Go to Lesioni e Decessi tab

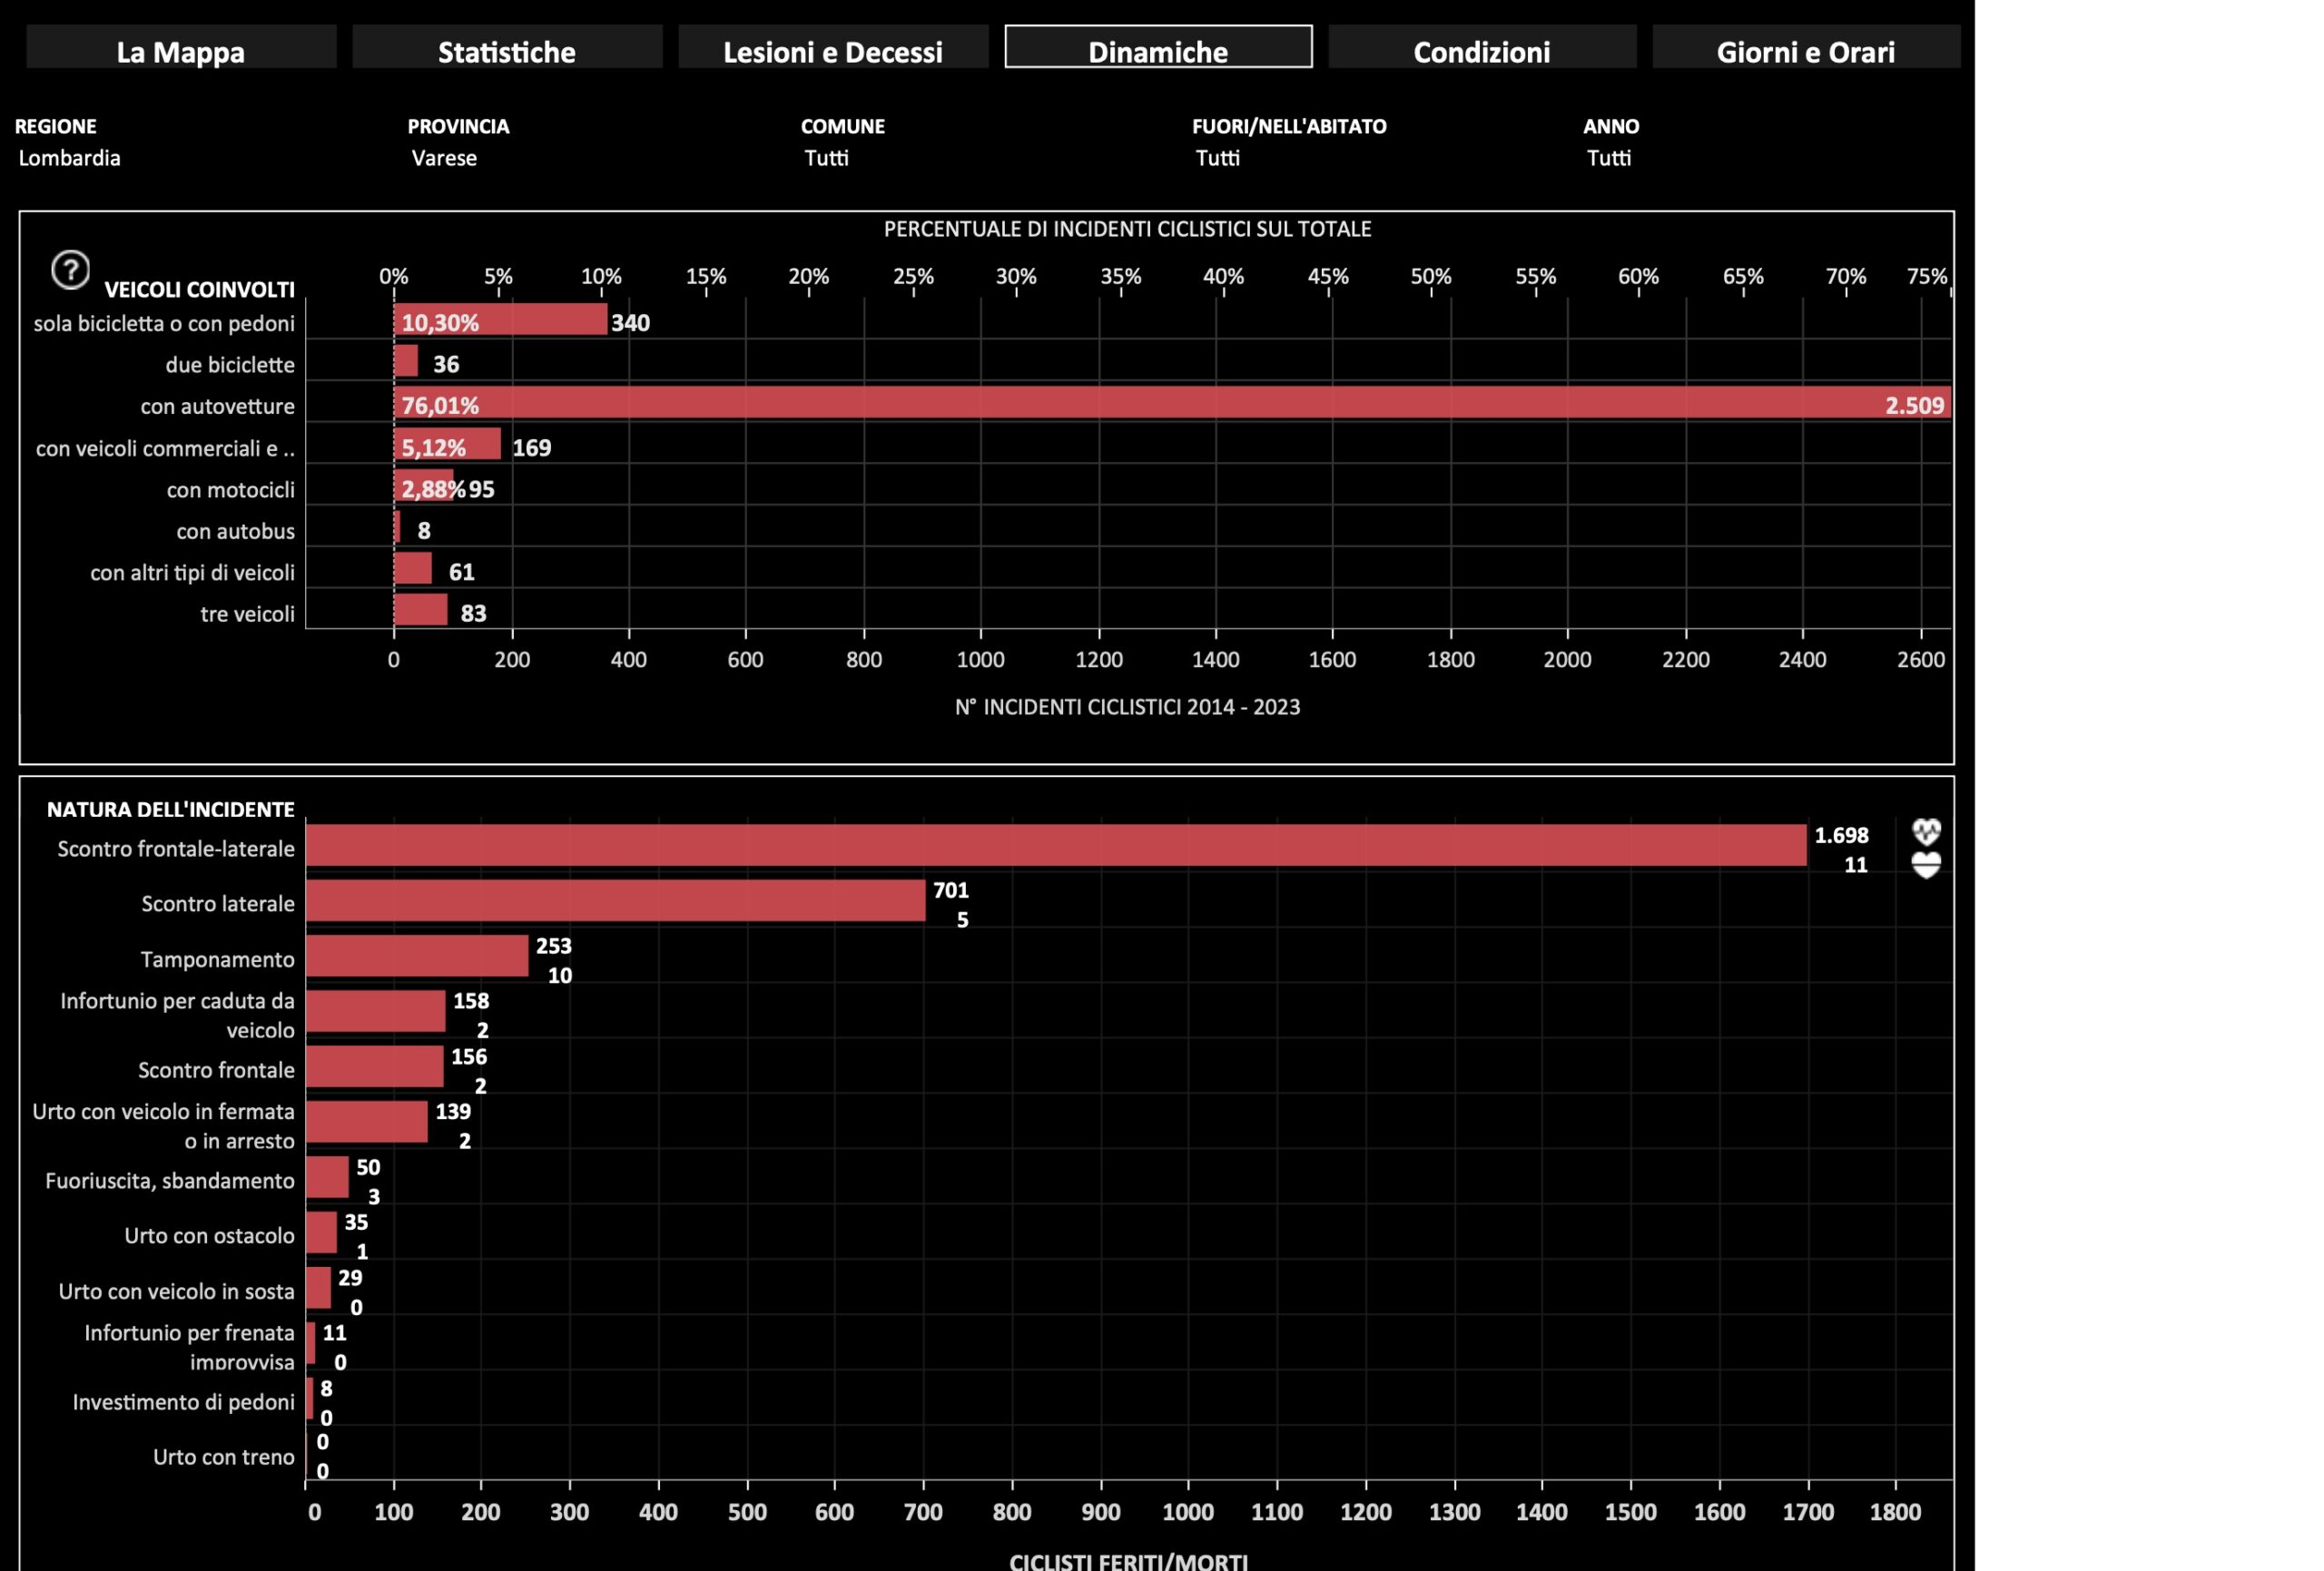[x=833, y=48]
